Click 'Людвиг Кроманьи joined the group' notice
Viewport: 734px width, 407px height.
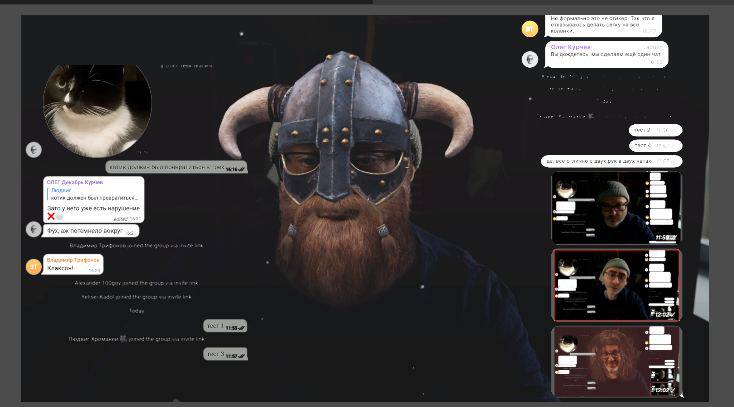tap(136, 339)
